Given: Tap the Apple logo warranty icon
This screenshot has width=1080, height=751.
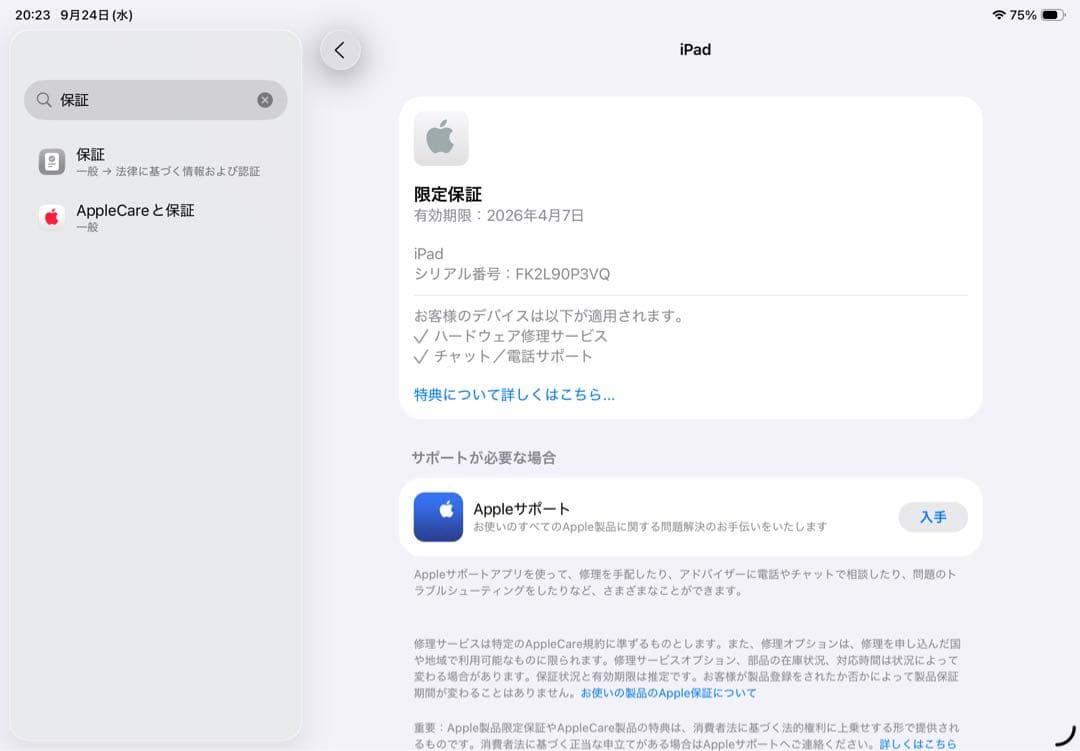Looking at the screenshot, I should tap(440, 138).
